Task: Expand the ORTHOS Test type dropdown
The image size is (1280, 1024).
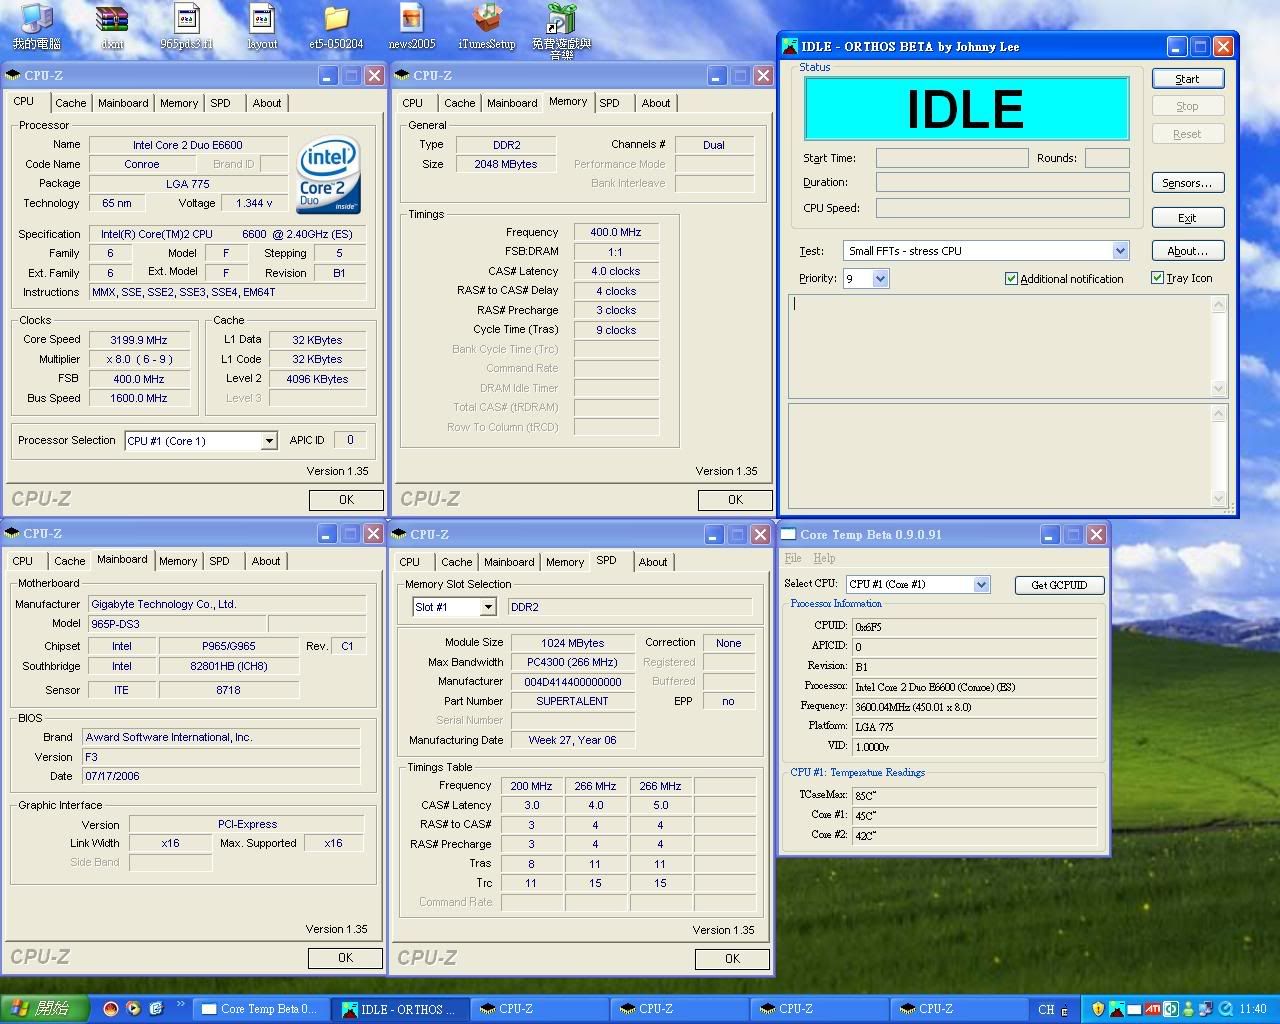Action: (x=1120, y=251)
